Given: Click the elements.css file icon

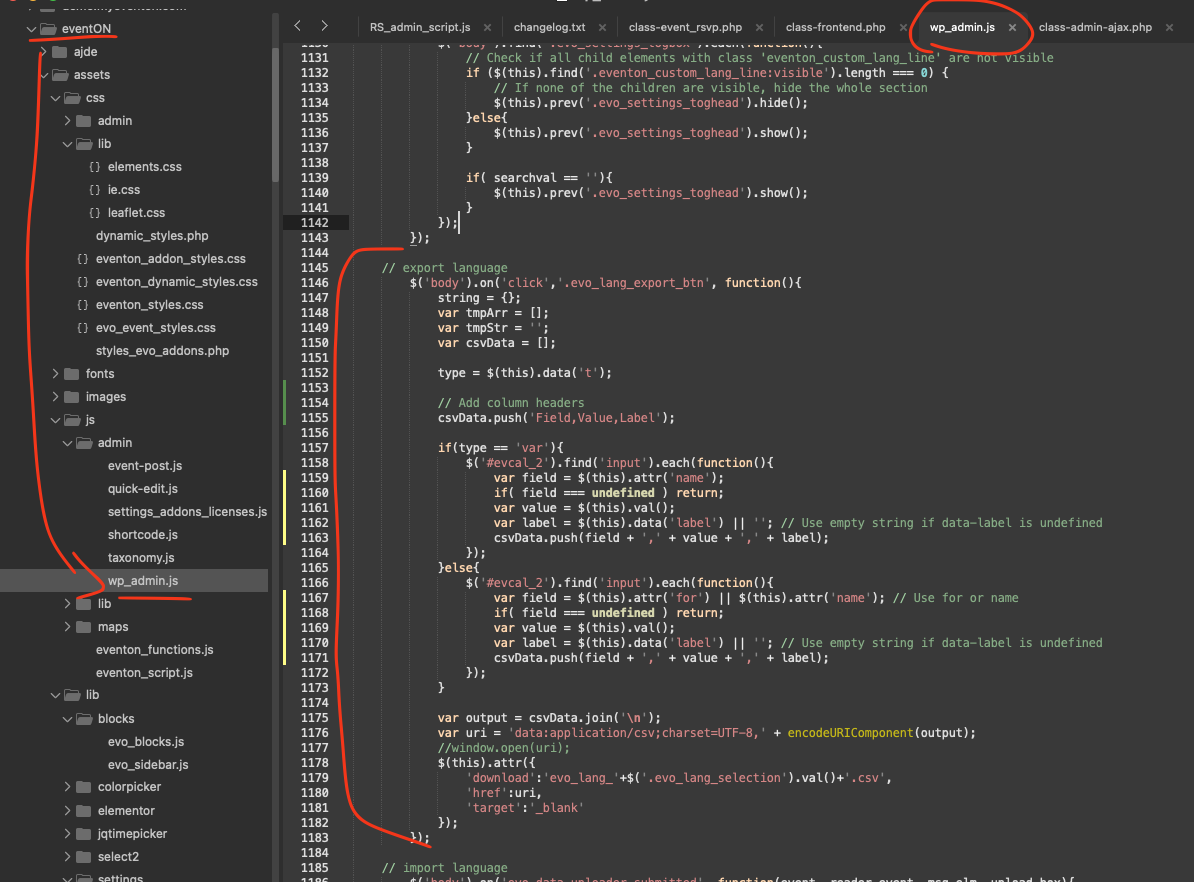Looking at the screenshot, I should (94, 167).
